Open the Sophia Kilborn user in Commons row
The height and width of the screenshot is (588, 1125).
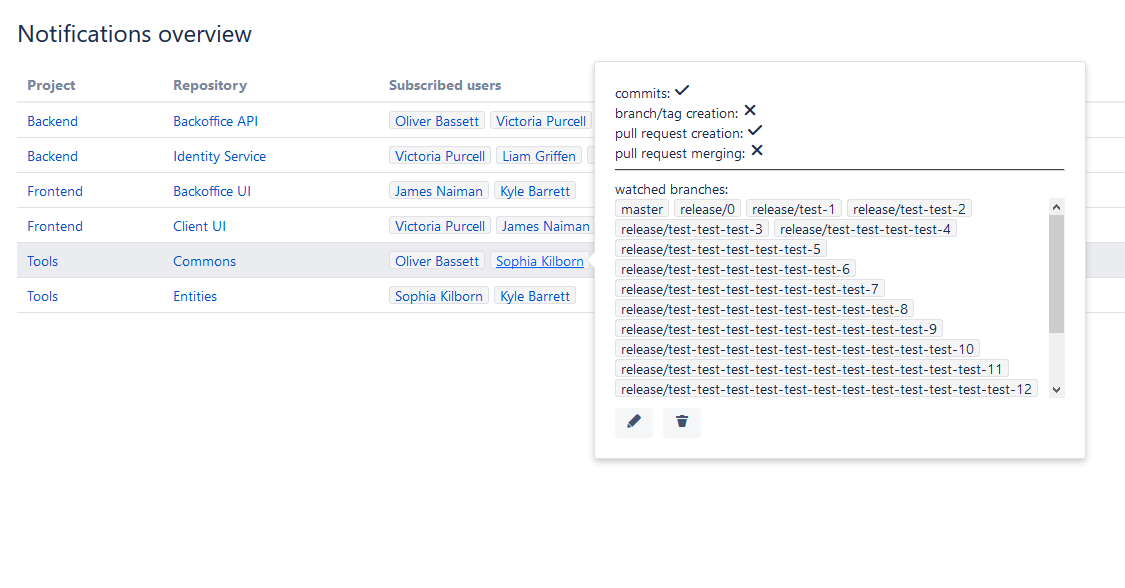coord(540,261)
